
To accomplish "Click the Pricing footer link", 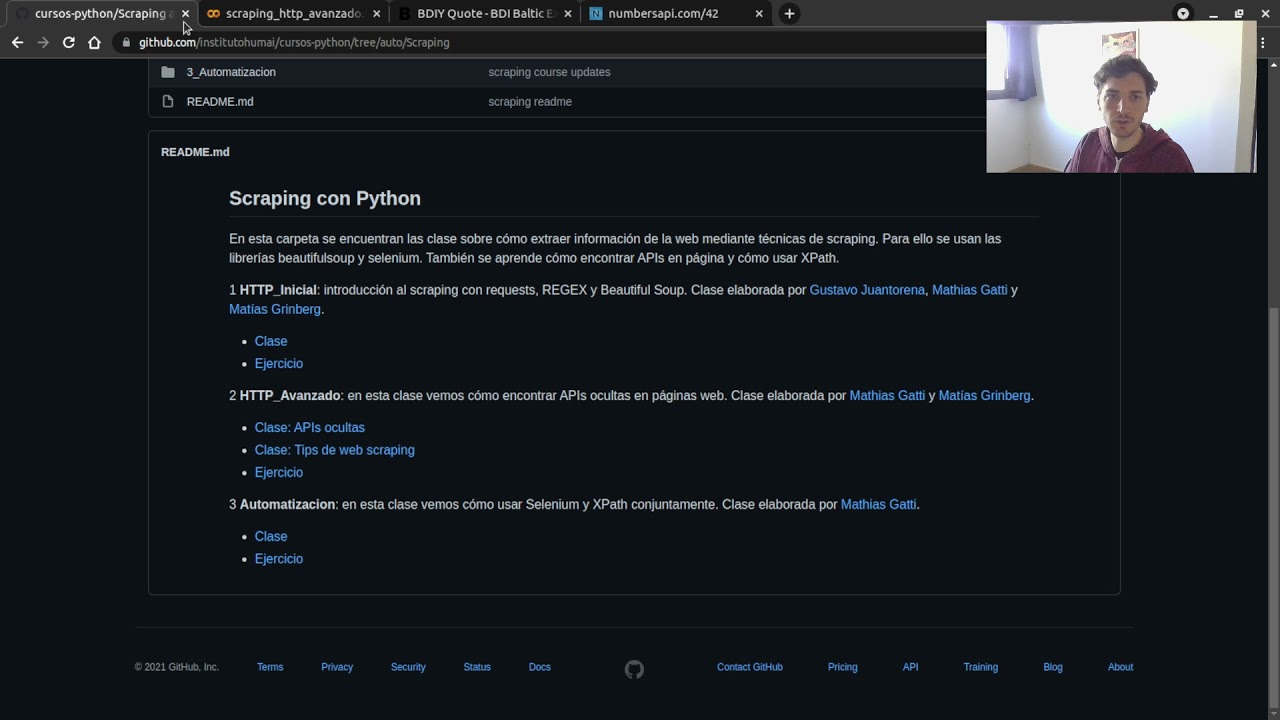I will pos(843,667).
